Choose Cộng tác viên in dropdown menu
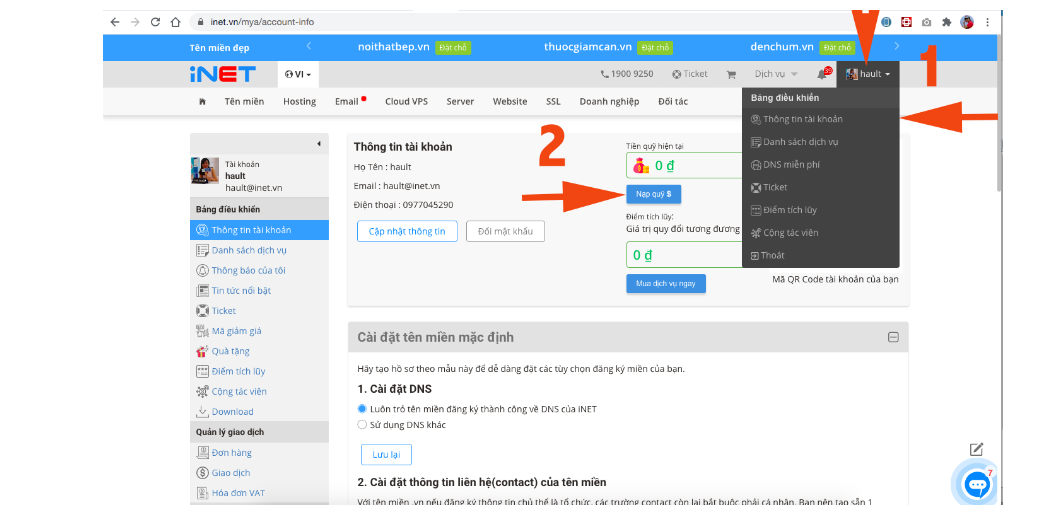 pos(821,233)
